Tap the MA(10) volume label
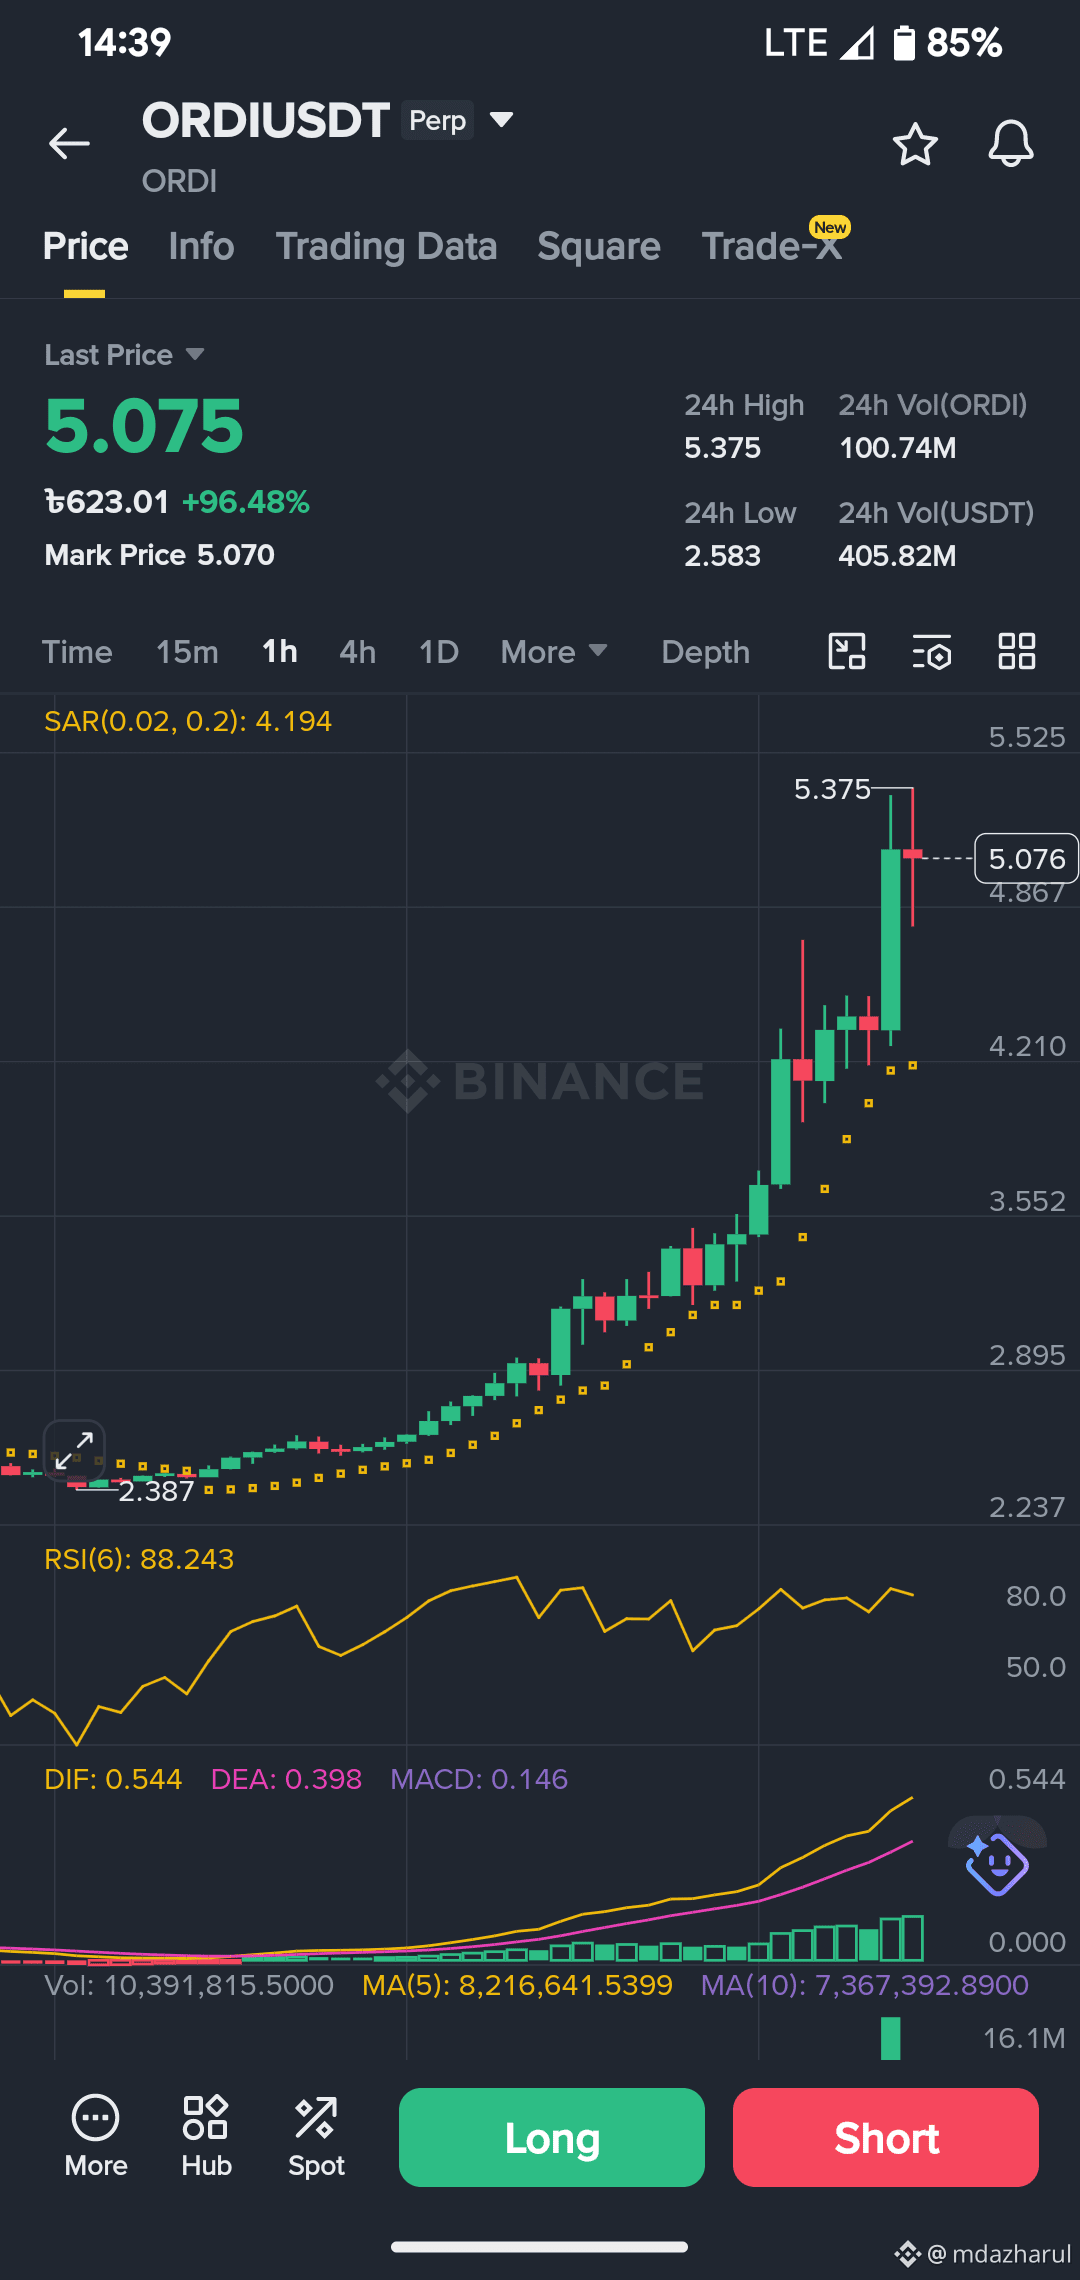The height and width of the screenshot is (2280, 1080). click(x=865, y=1985)
